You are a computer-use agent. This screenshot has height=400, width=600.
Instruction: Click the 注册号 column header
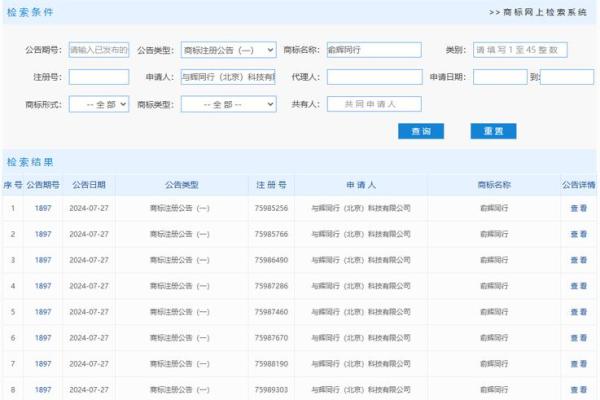(271, 185)
